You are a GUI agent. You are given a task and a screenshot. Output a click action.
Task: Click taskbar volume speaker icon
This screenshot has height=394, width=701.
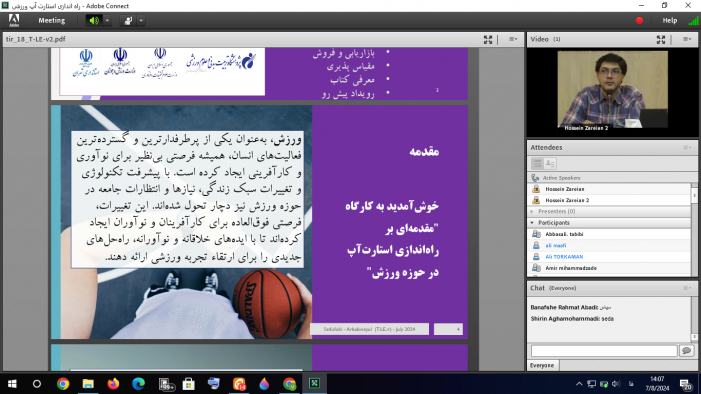[x=616, y=384]
